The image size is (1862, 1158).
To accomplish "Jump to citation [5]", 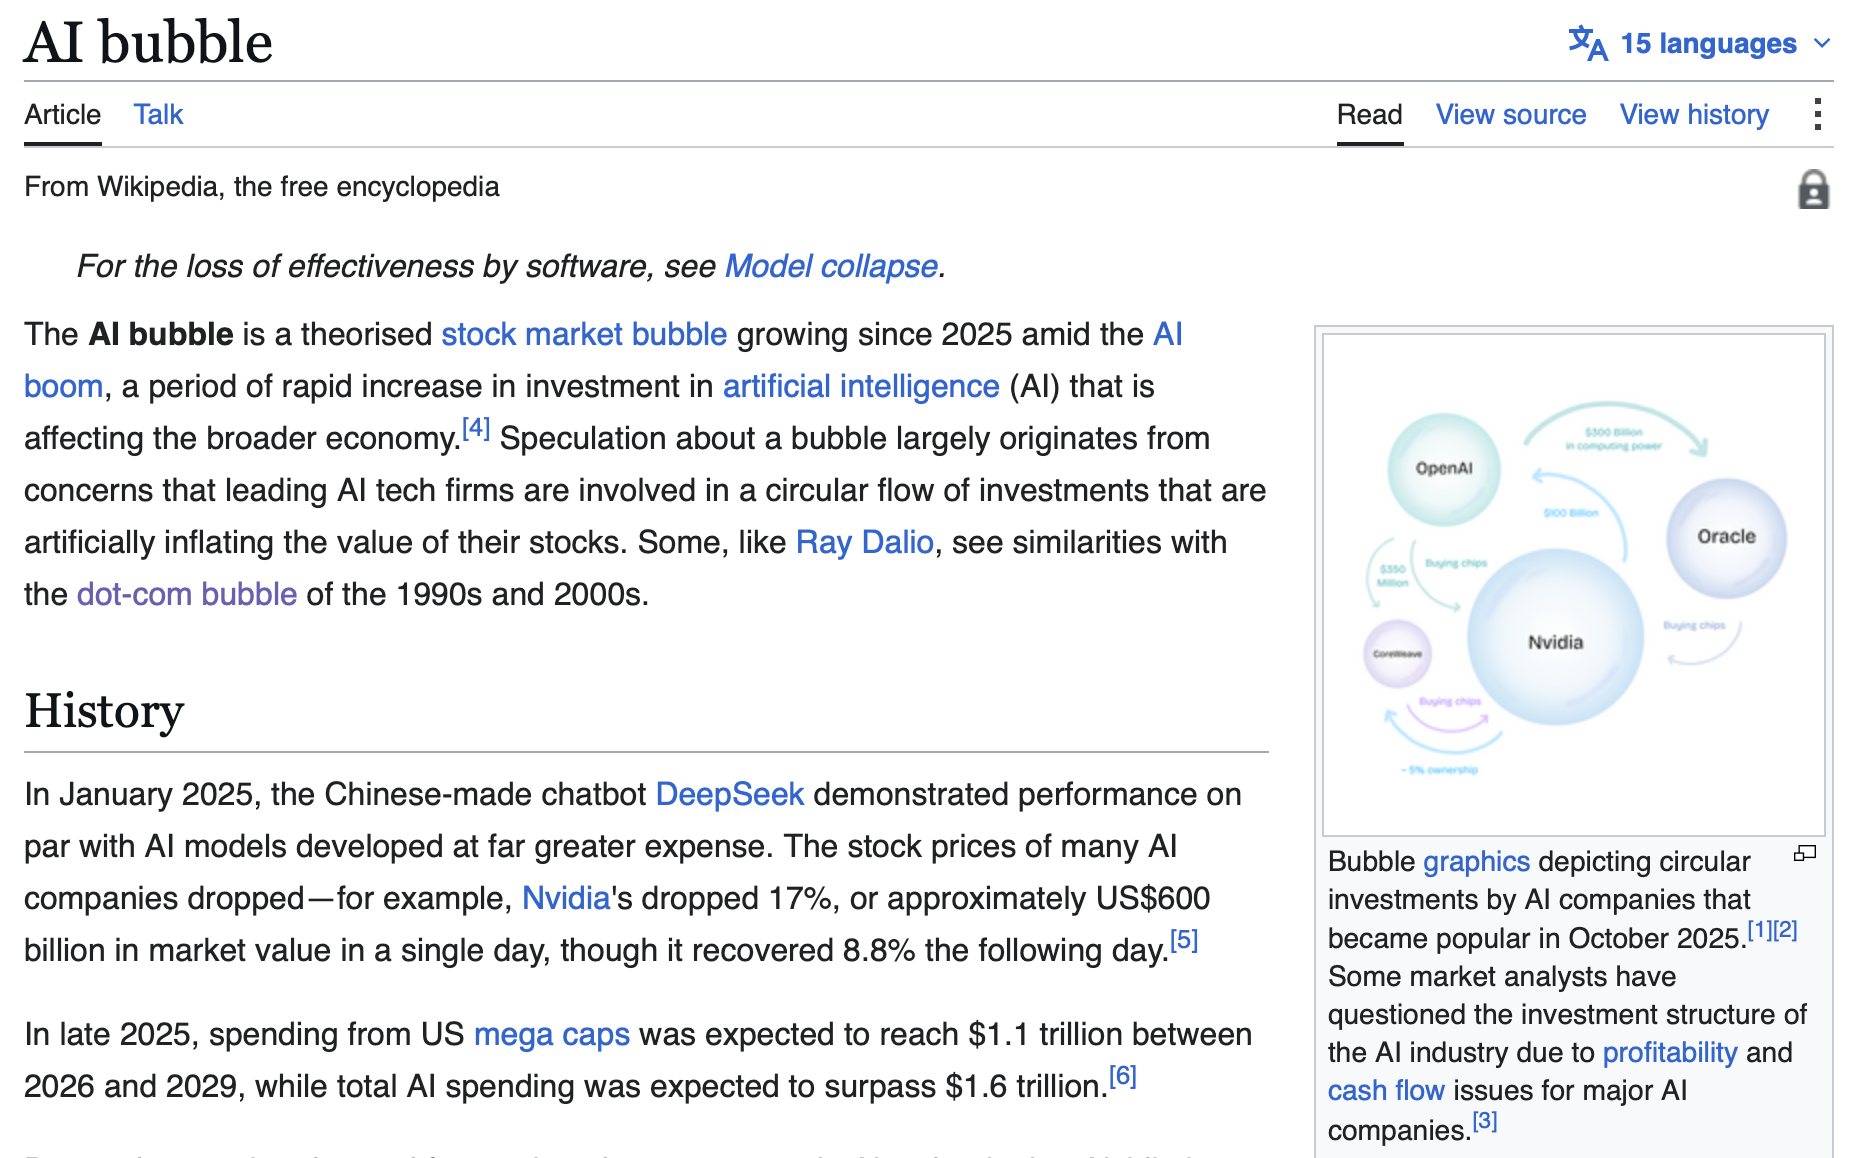I will (x=1184, y=940).
